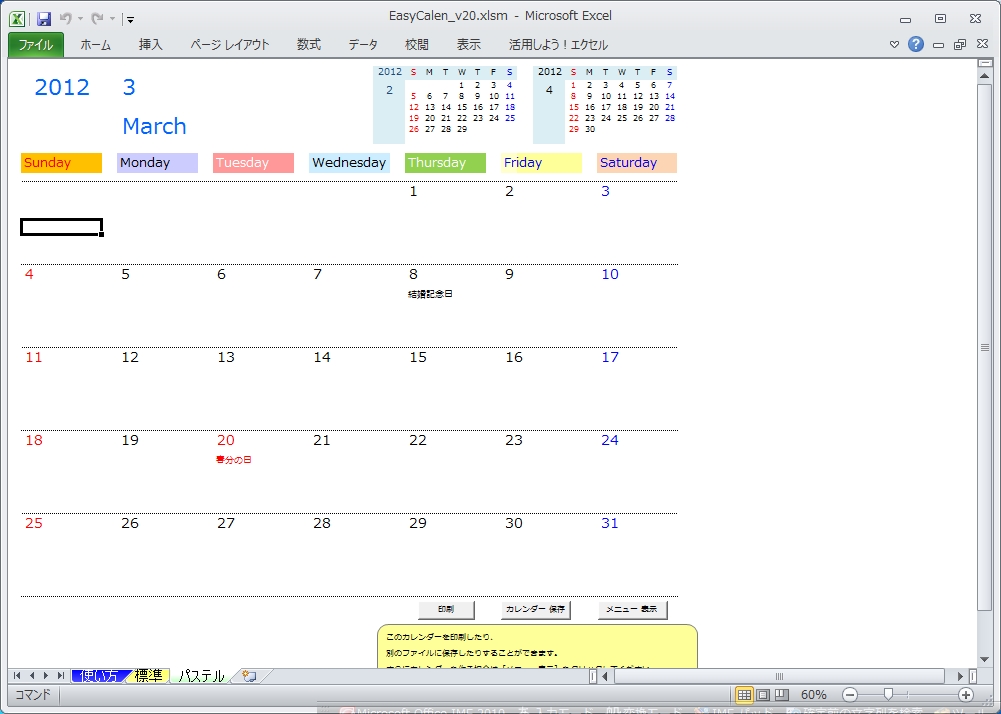Open the 表示 ribbon tab
This screenshot has width=1001, height=714.
click(x=468, y=45)
